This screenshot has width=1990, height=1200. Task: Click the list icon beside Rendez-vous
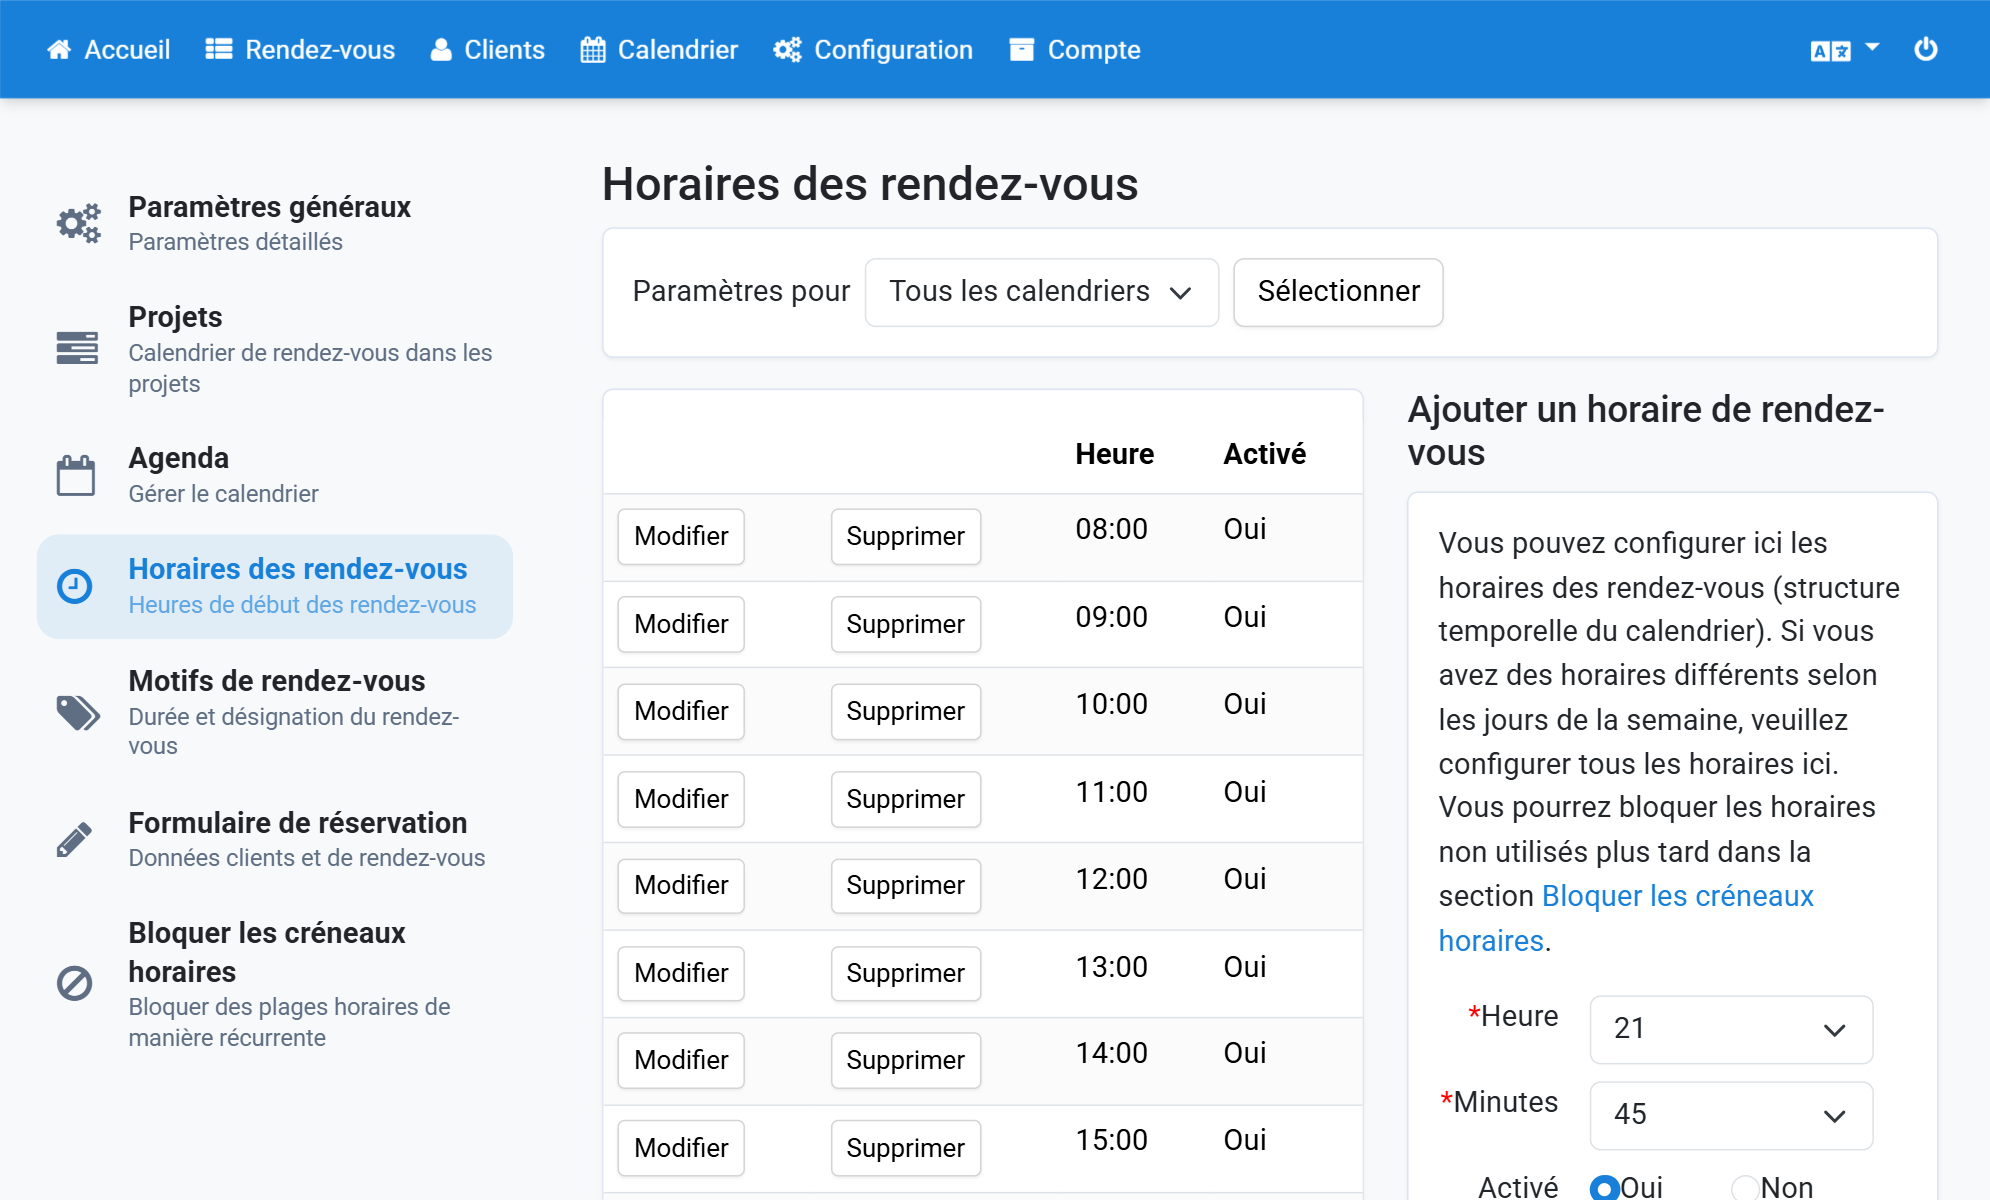pos(219,50)
